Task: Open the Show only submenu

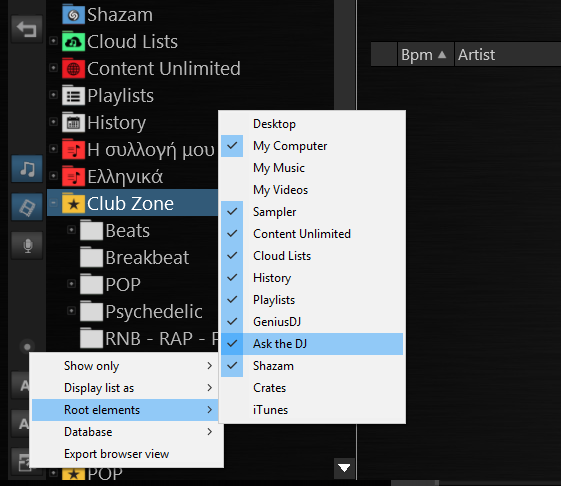Action: click(x=125, y=366)
